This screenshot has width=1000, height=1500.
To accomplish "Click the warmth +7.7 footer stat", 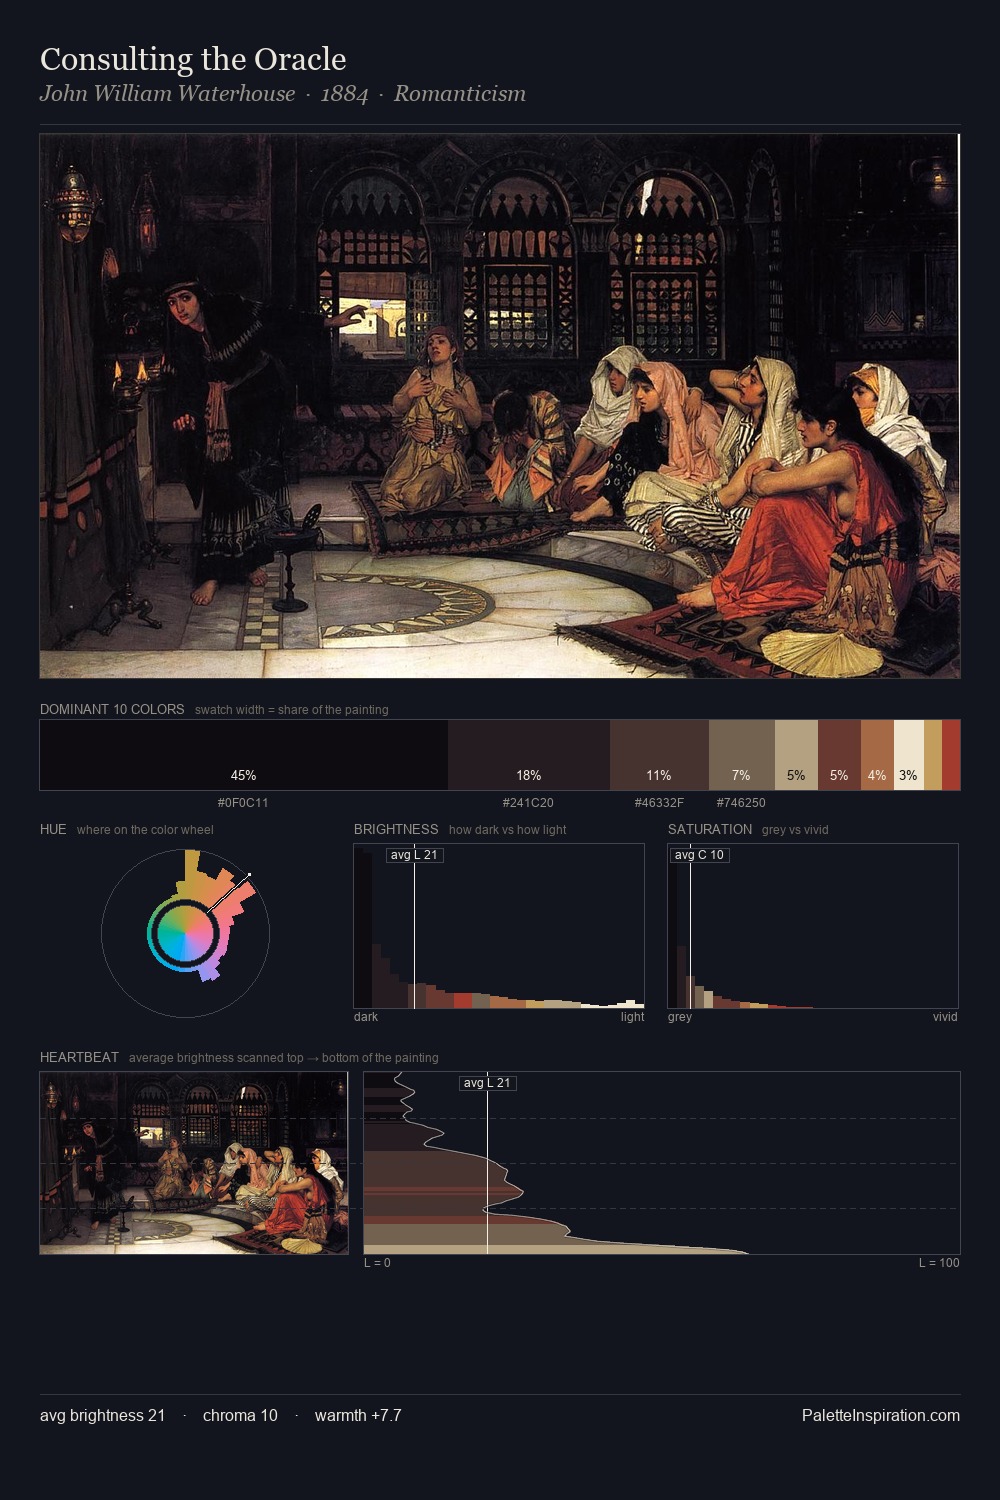I will click(358, 1415).
